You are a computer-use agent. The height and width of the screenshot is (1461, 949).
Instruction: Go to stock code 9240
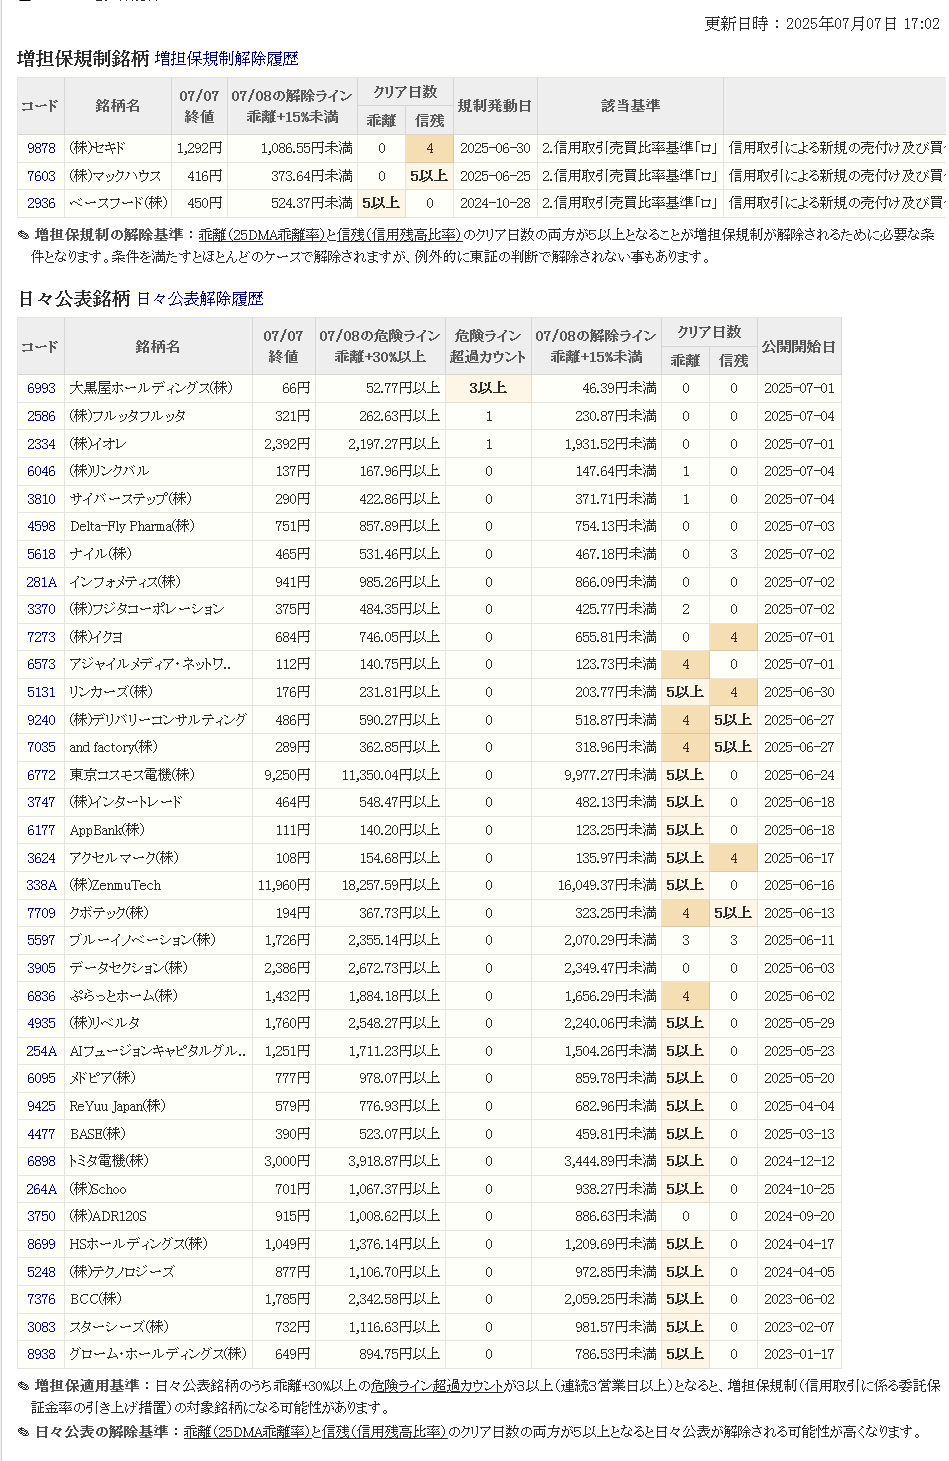click(41, 720)
